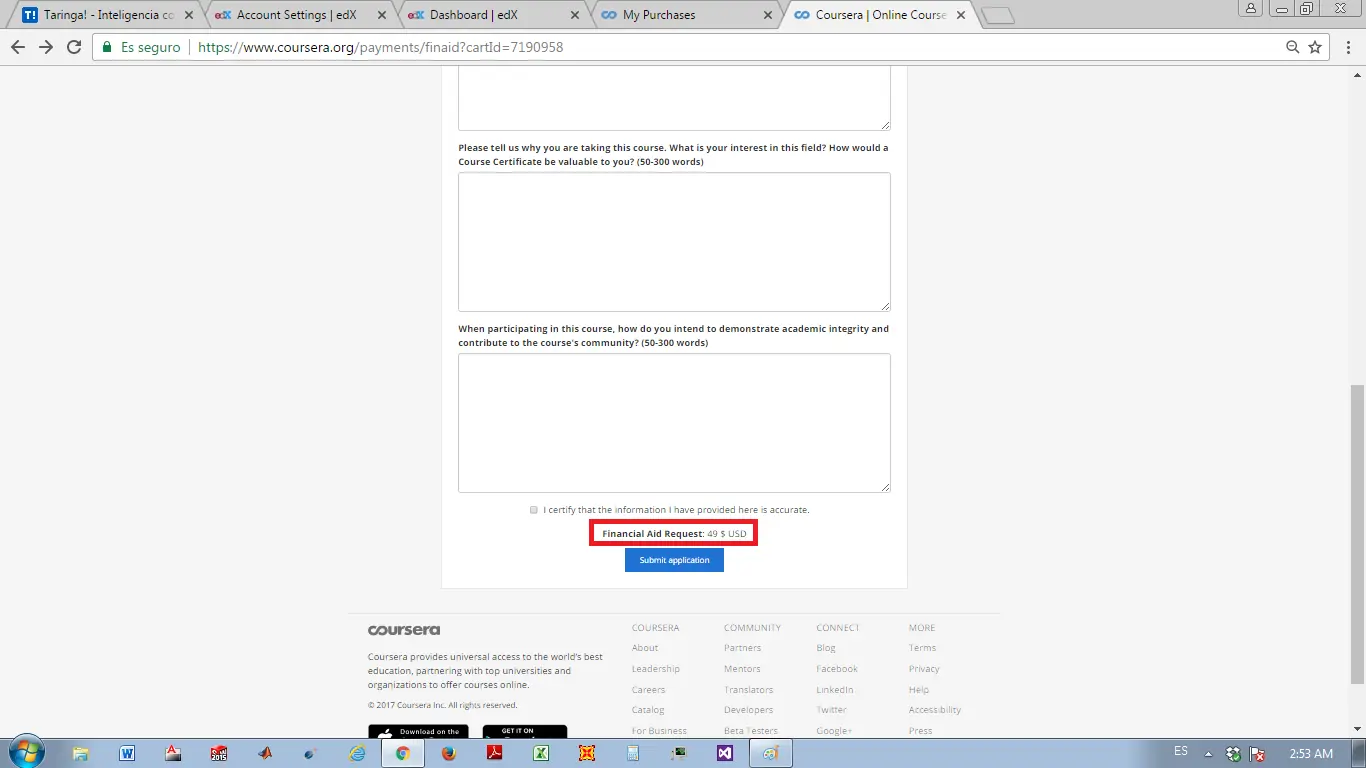1366x768 pixels.
Task: Open the Privacy footer link
Action: tap(924, 669)
